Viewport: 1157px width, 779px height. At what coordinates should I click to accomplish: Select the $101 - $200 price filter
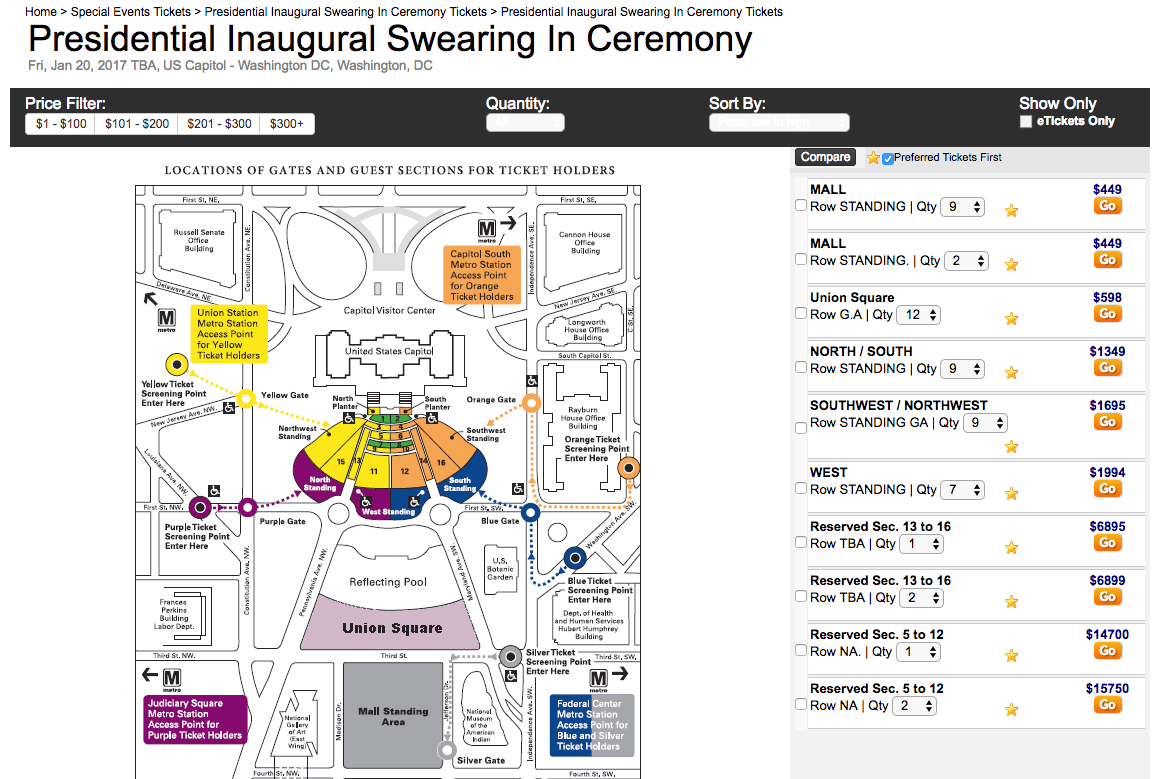tap(137, 124)
